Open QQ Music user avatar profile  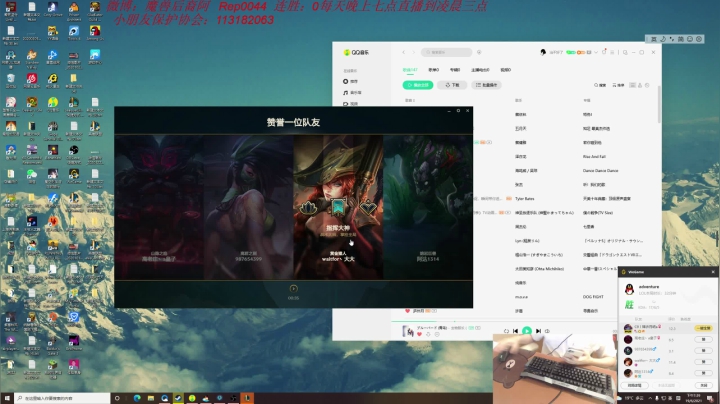[x=543, y=52]
